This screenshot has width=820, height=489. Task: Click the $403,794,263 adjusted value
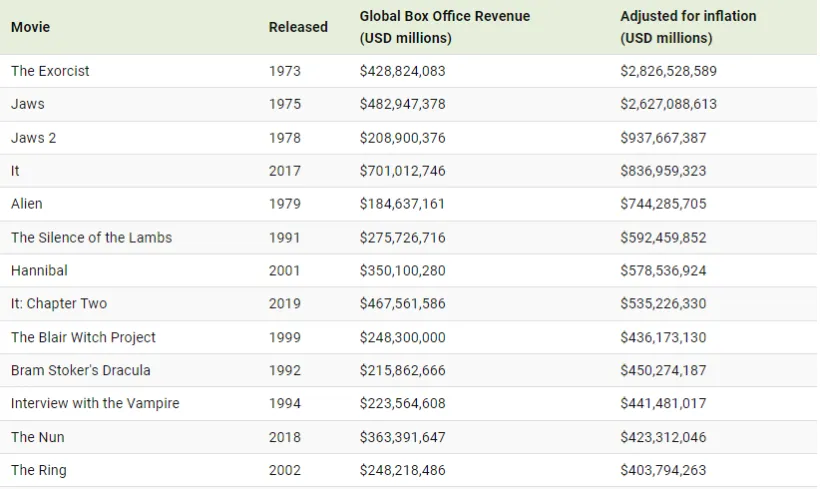tap(663, 470)
